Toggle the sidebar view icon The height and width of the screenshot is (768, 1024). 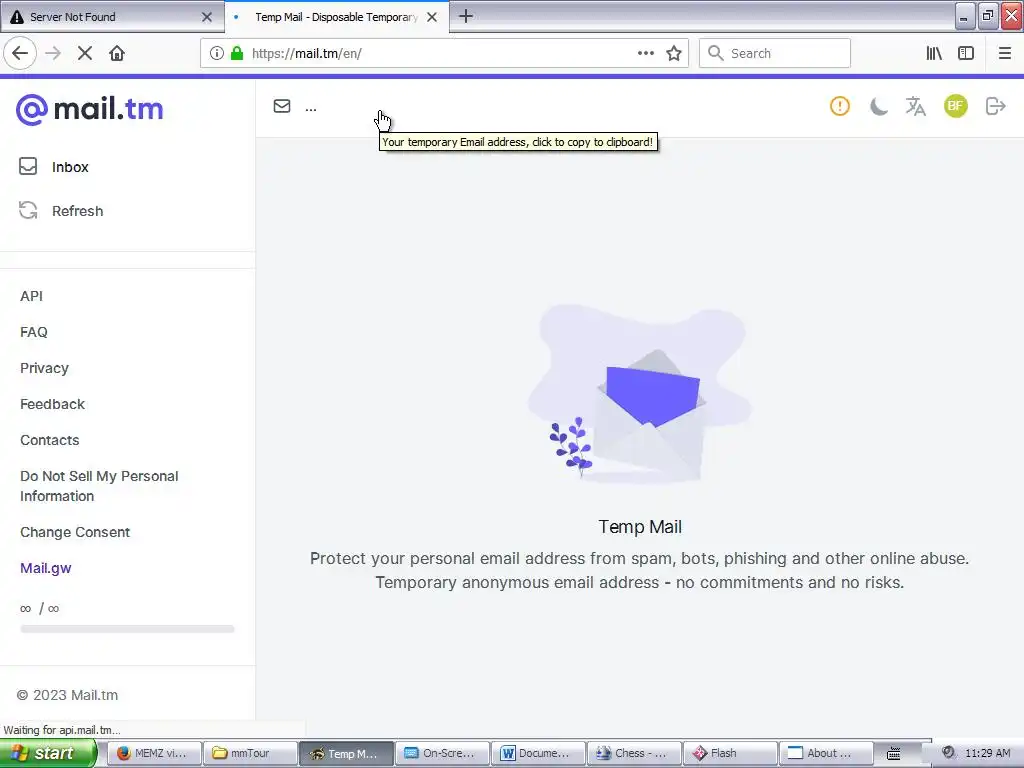point(966,53)
